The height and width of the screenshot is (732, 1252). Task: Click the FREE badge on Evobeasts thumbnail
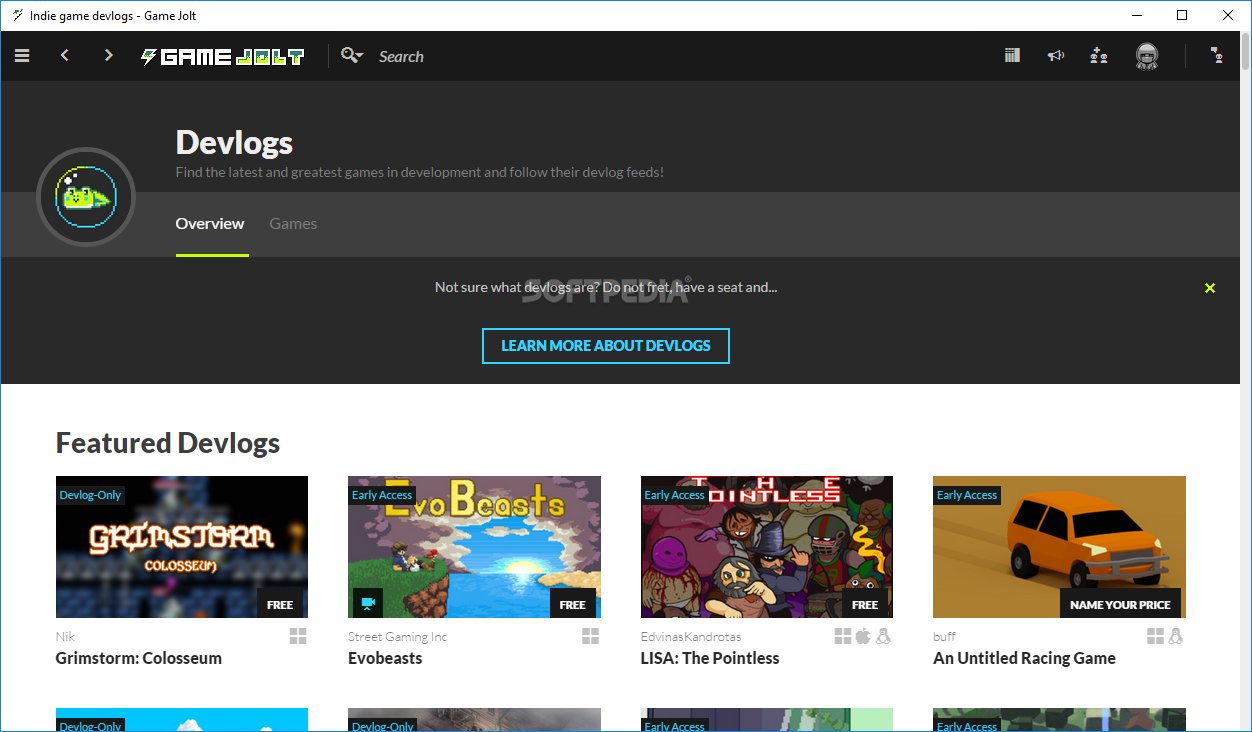click(573, 604)
